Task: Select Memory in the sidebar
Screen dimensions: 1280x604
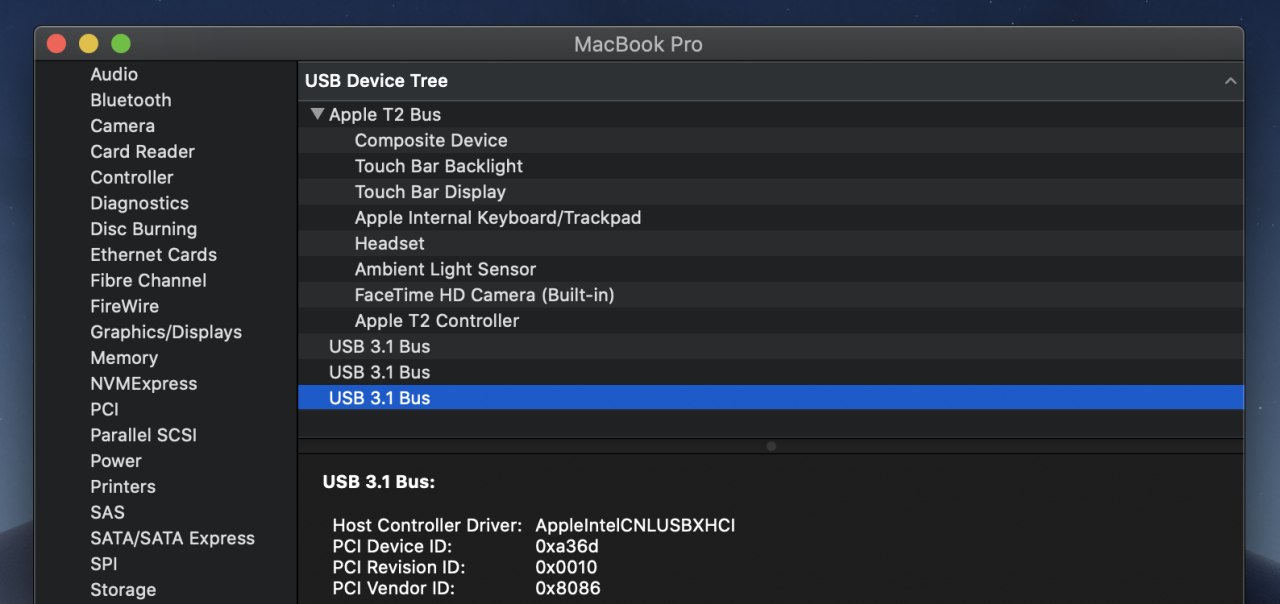Action: pos(124,358)
